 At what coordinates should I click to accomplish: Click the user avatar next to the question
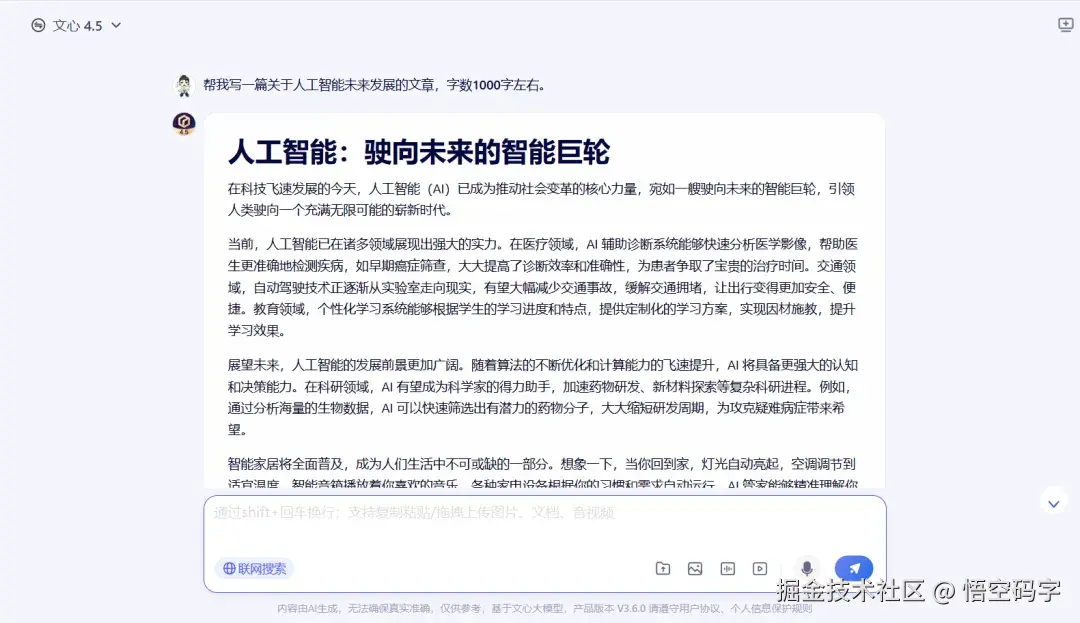[x=184, y=85]
